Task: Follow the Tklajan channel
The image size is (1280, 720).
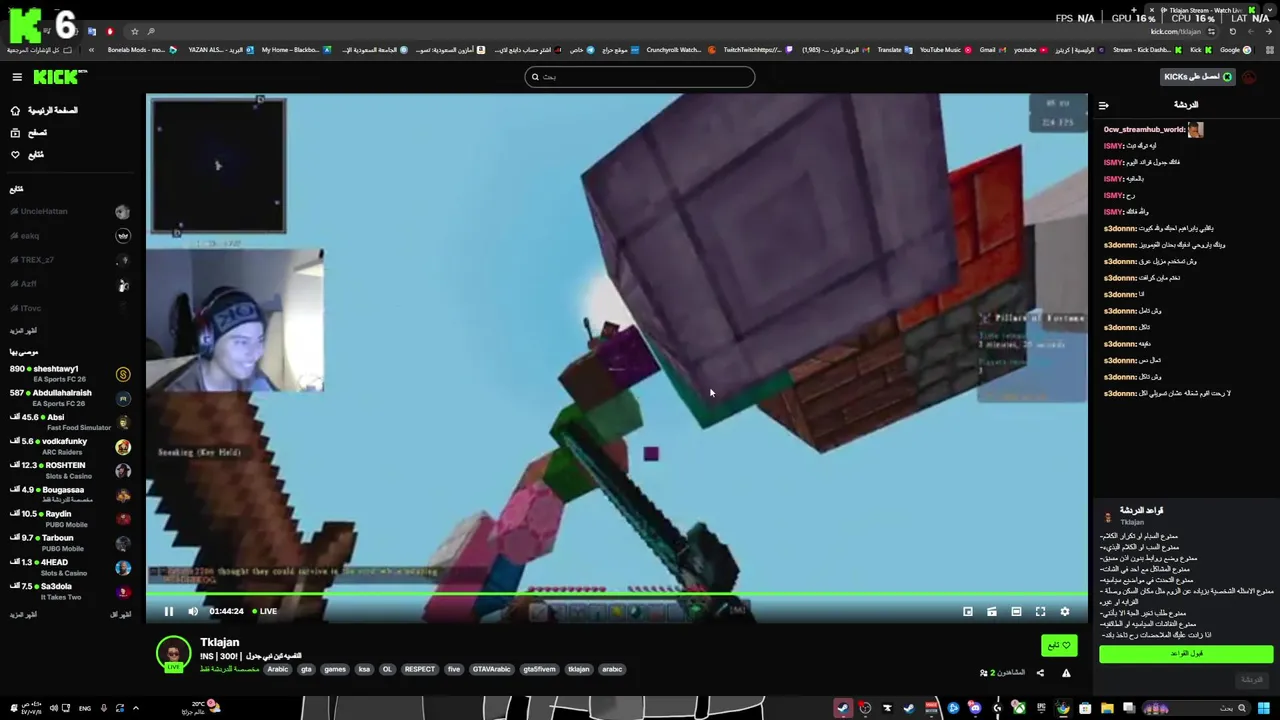Action: (x=1059, y=645)
